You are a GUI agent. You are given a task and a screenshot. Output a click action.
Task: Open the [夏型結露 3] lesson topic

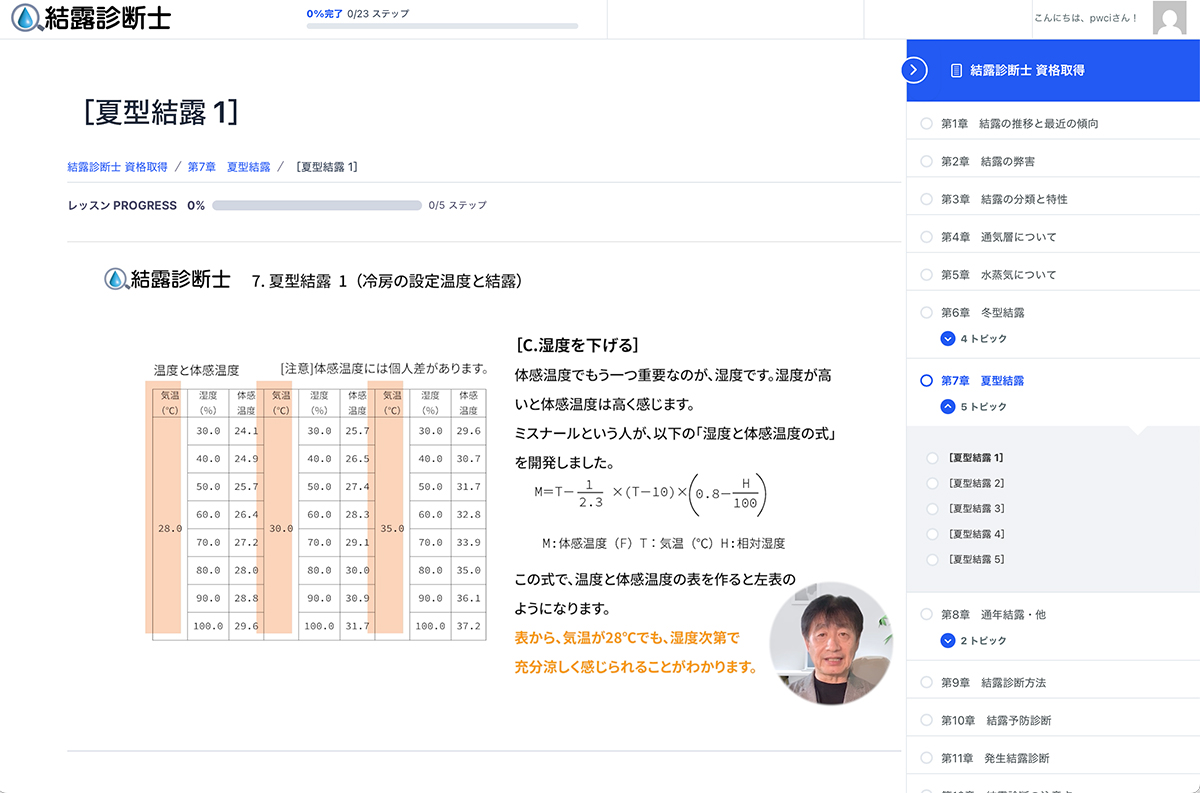[976, 509]
